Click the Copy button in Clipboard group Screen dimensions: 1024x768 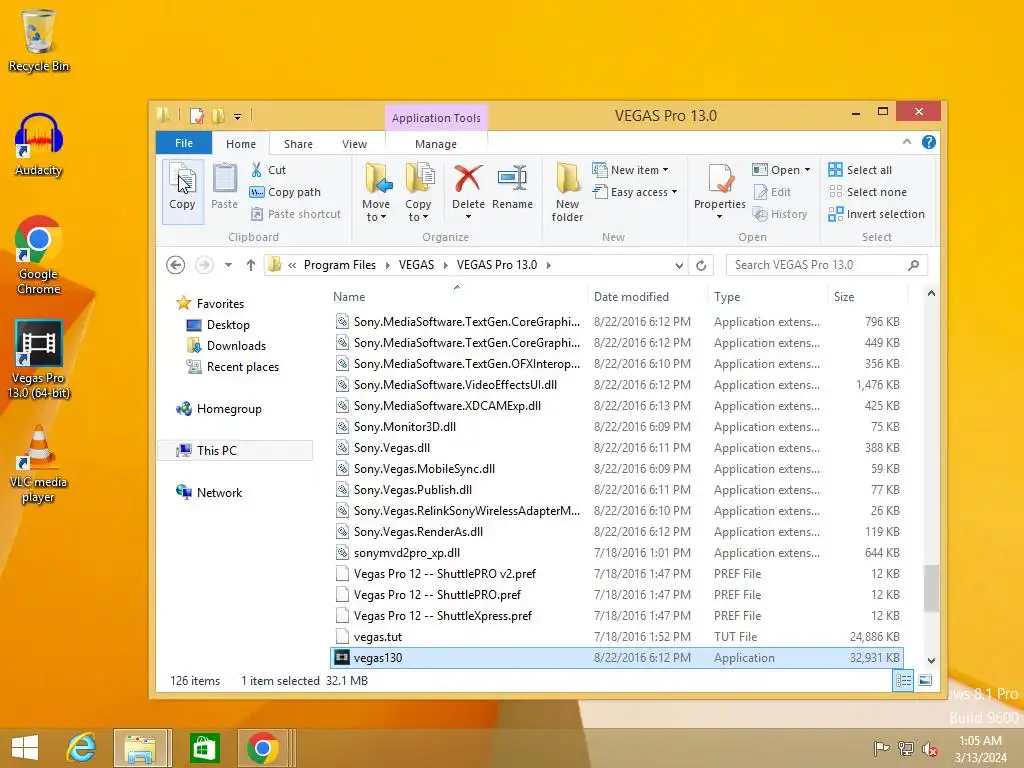click(182, 190)
